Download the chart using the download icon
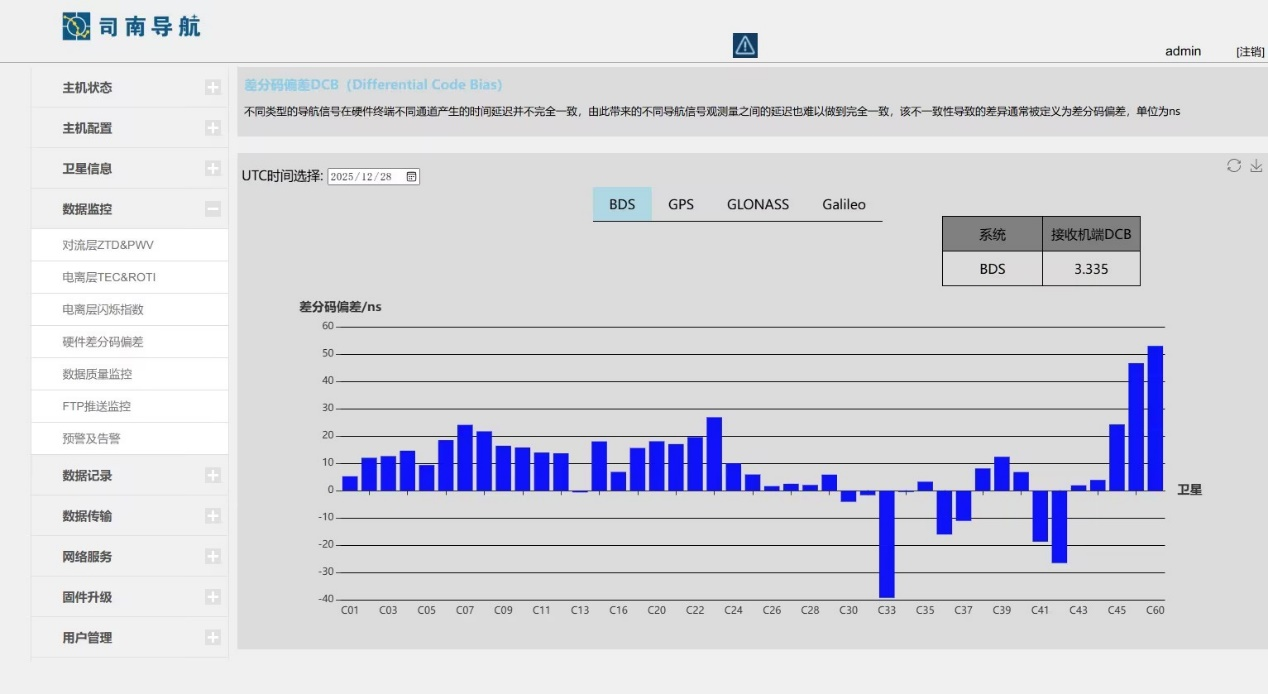Image resolution: width=1268 pixels, height=694 pixels. [x=1256, y=166]
